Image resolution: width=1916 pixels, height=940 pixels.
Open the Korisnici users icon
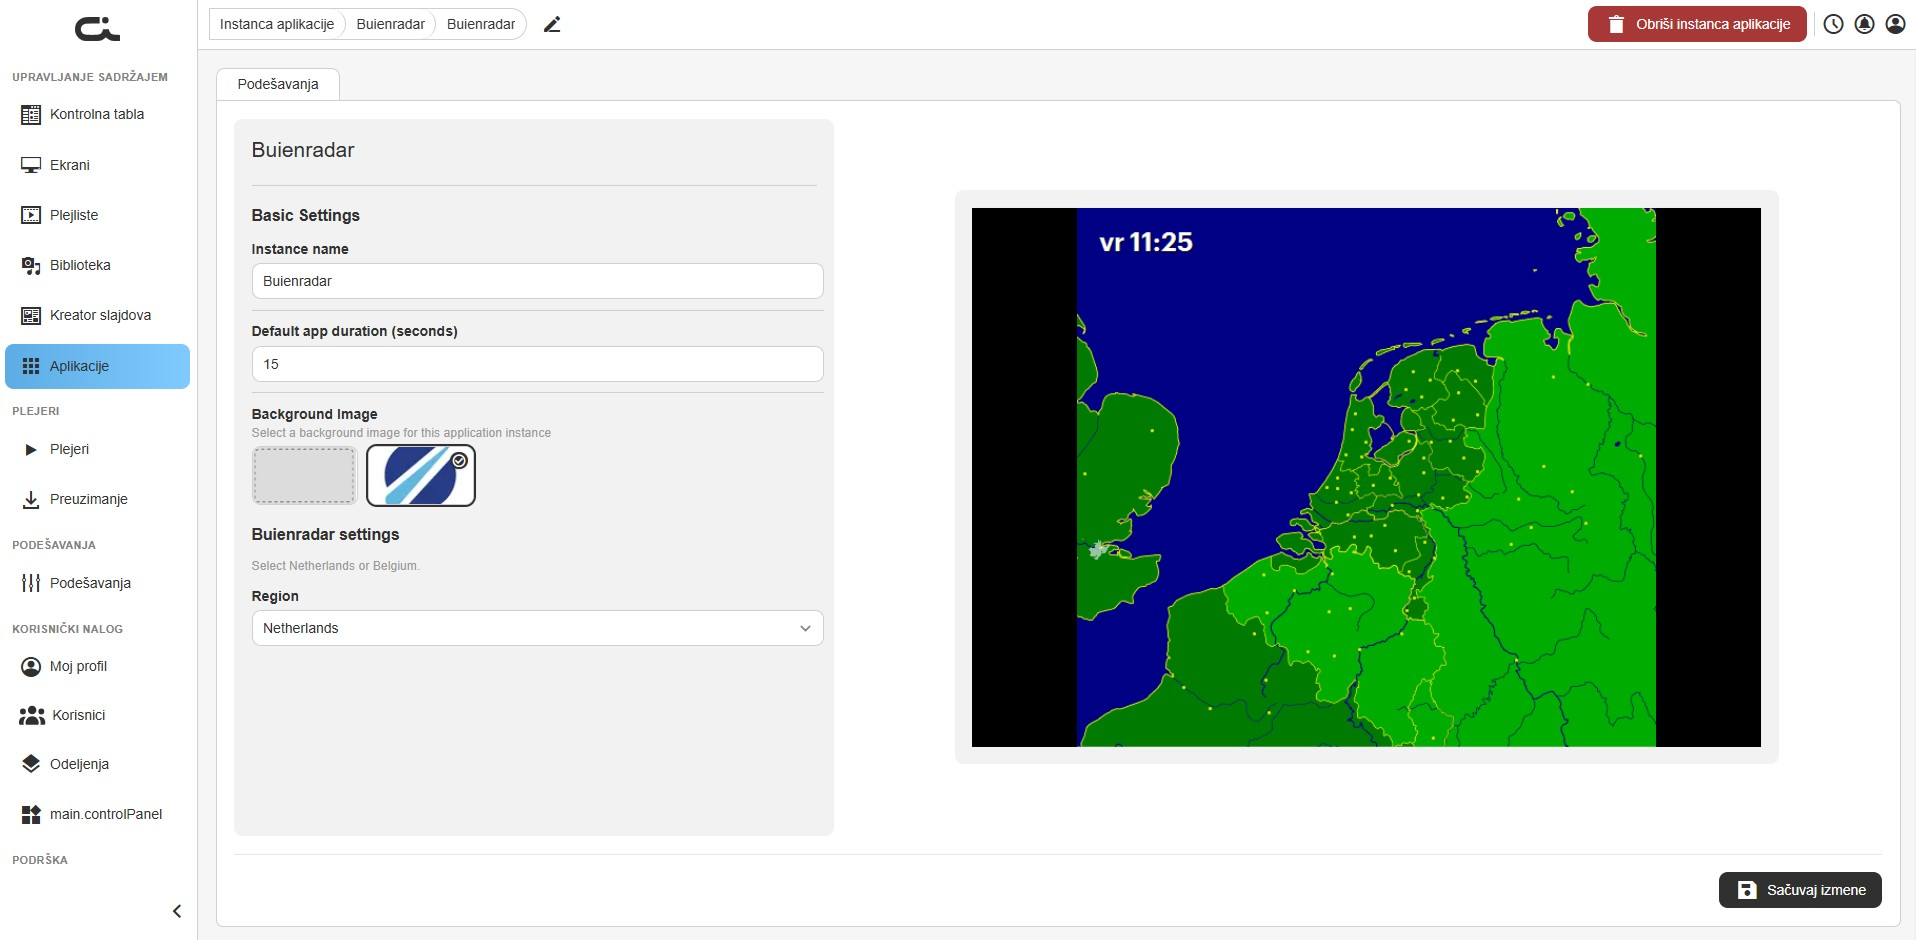click(32, 715)
